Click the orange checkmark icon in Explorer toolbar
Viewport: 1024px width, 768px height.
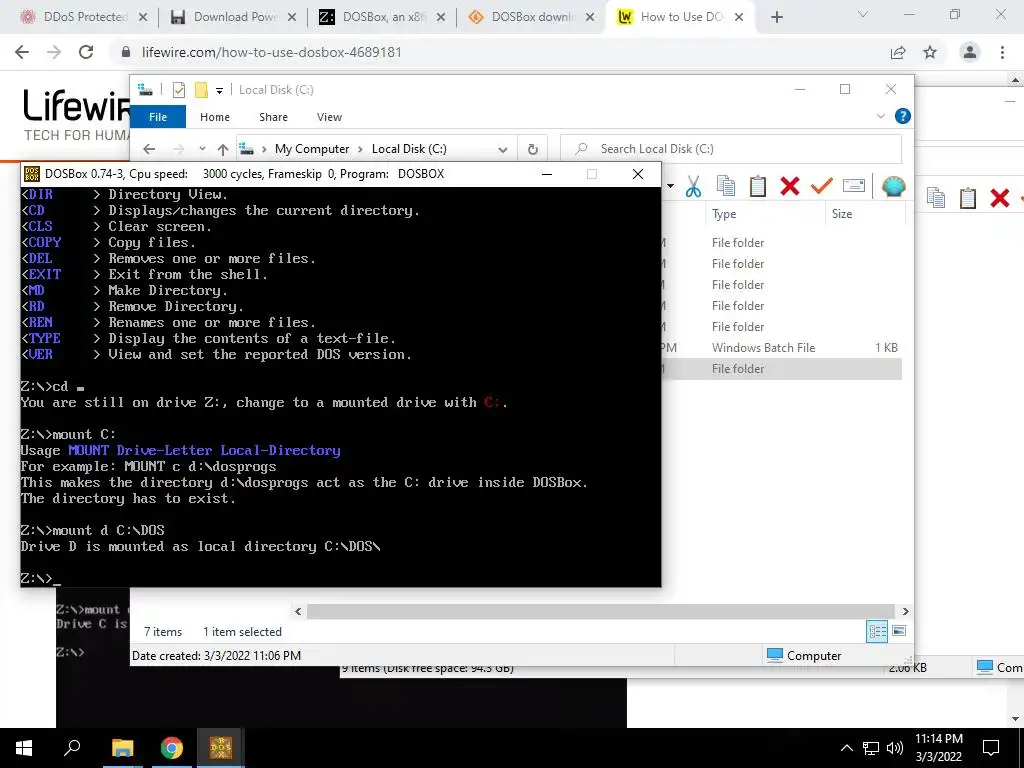822,187
